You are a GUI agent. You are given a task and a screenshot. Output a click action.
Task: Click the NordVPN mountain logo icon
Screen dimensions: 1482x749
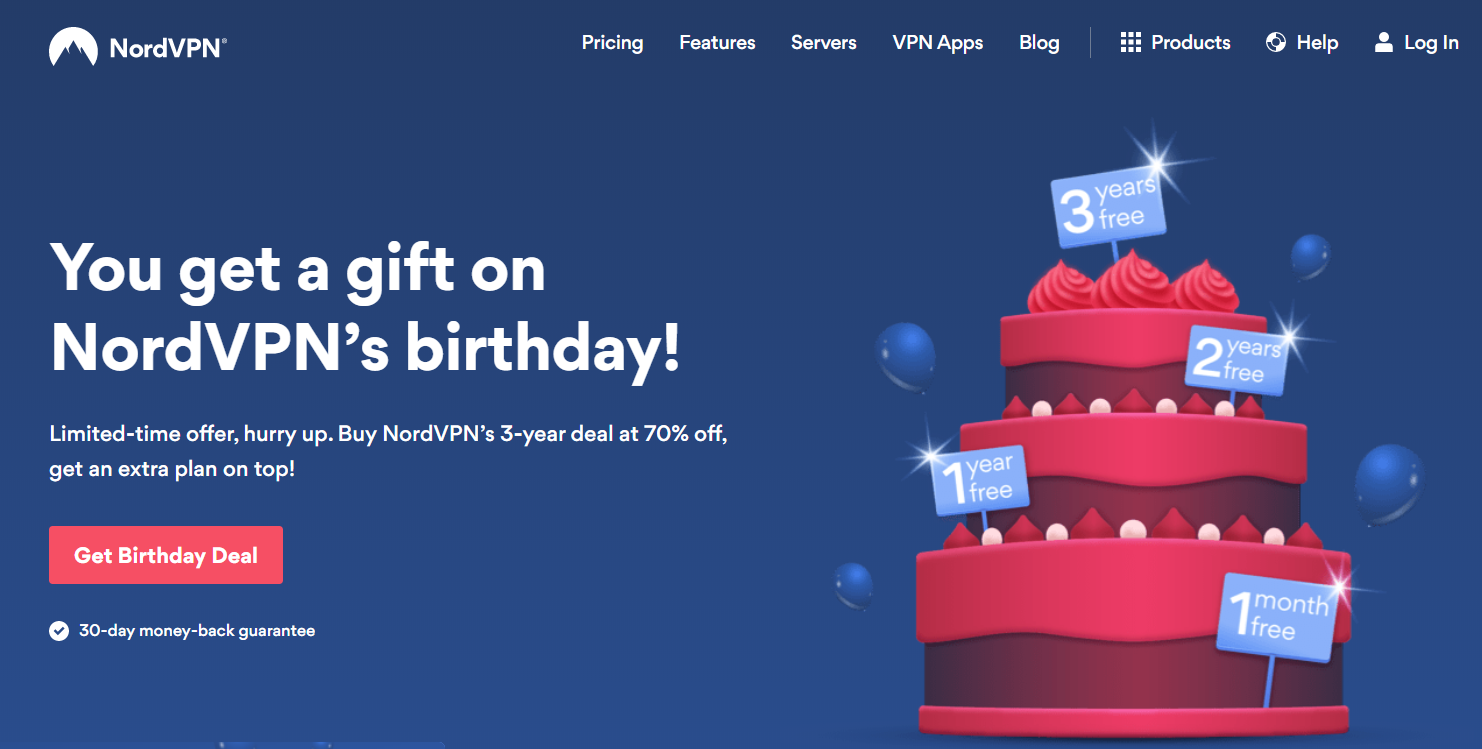tap(73, 46)
